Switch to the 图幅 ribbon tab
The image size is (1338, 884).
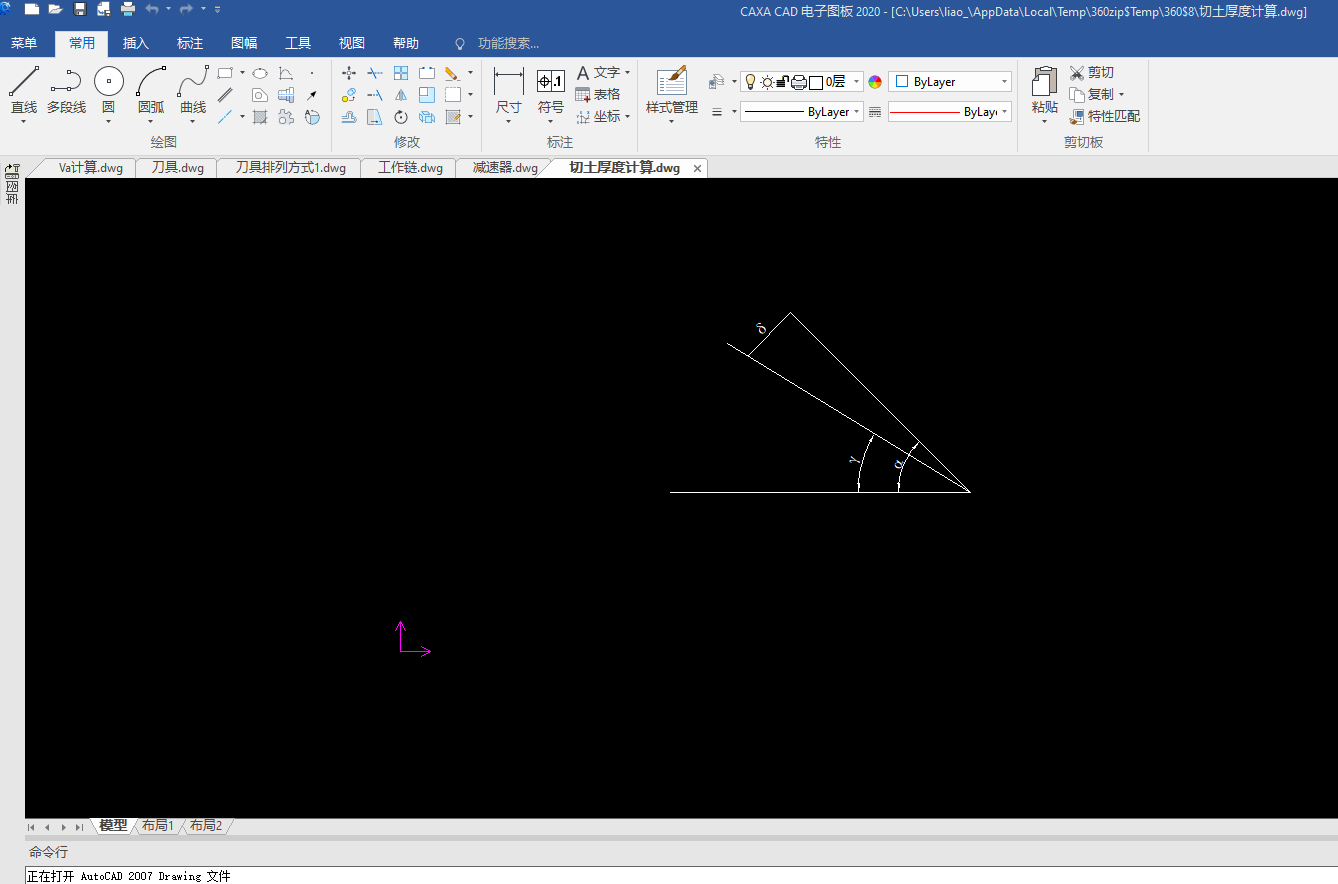(x=244, y=43)
